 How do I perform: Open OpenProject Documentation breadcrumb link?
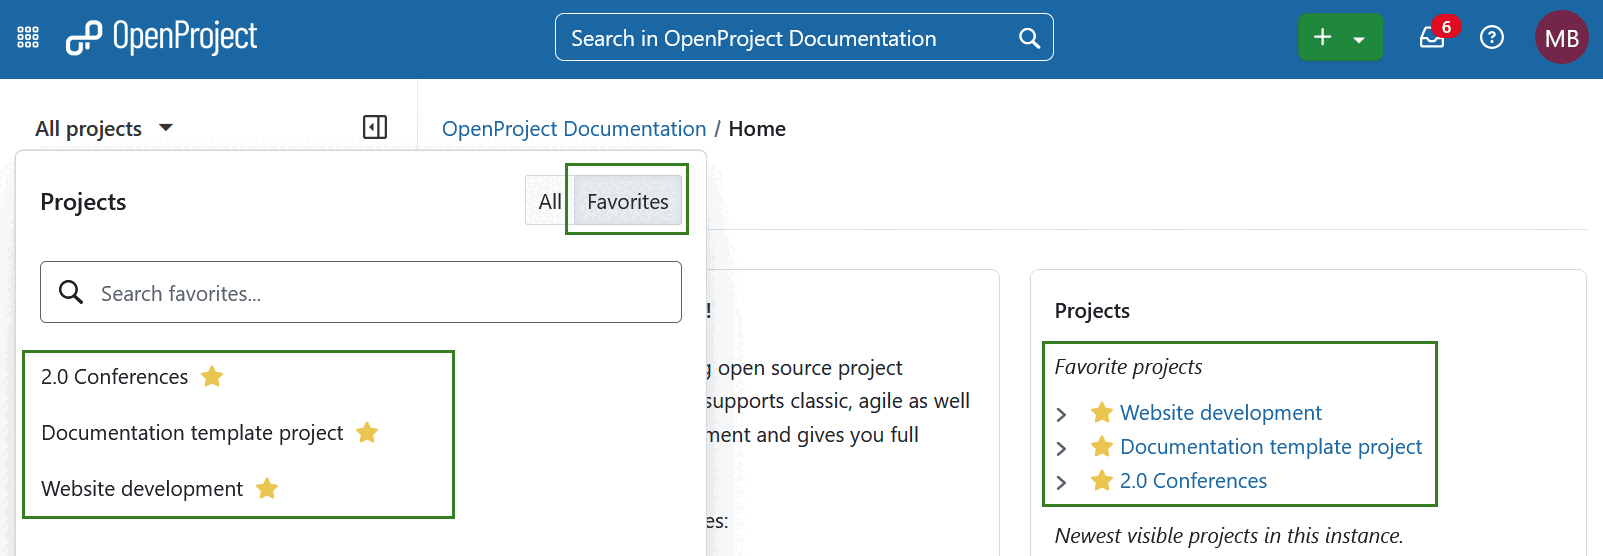tap(574, 129)
